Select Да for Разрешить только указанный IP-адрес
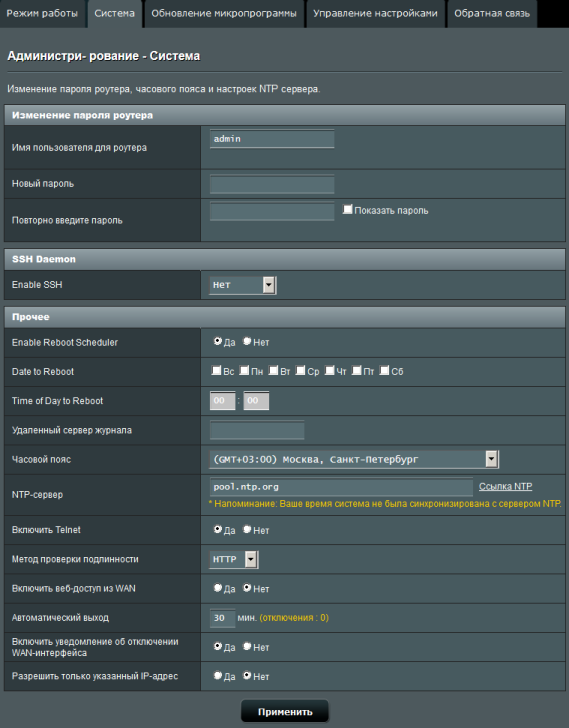 (218, 676)
